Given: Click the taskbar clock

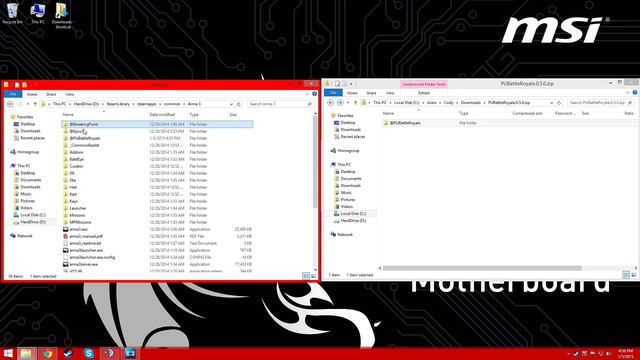Looking at the screenshot, I should coord(625,353).
